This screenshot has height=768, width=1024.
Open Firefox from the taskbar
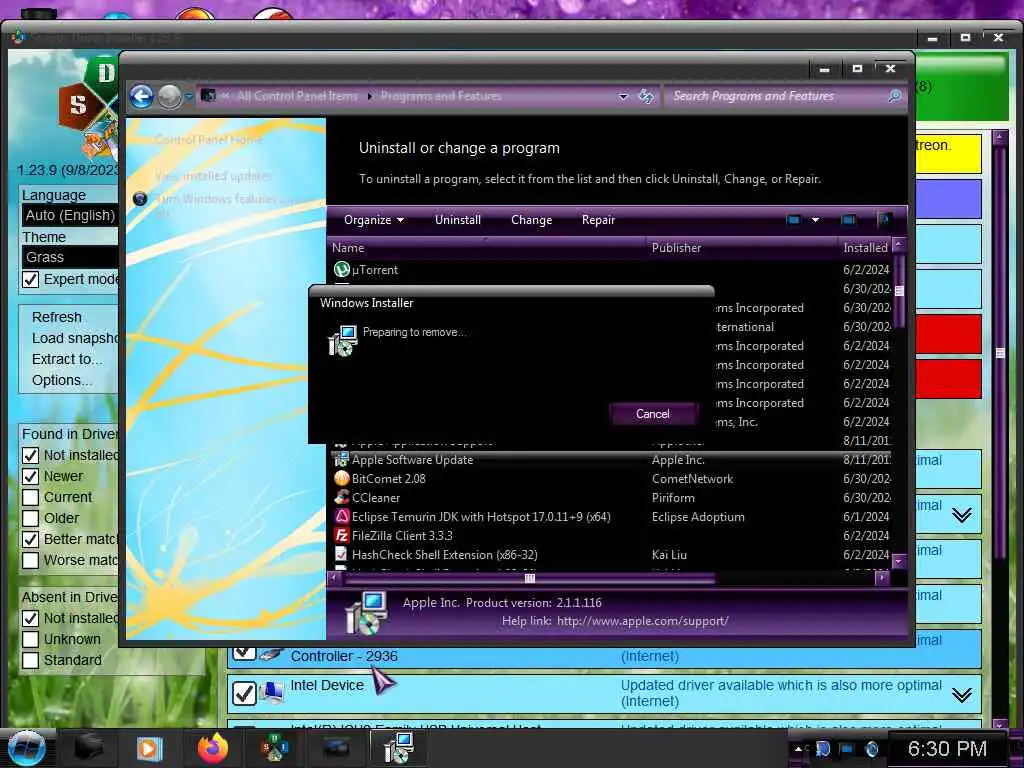pos(212,748)
